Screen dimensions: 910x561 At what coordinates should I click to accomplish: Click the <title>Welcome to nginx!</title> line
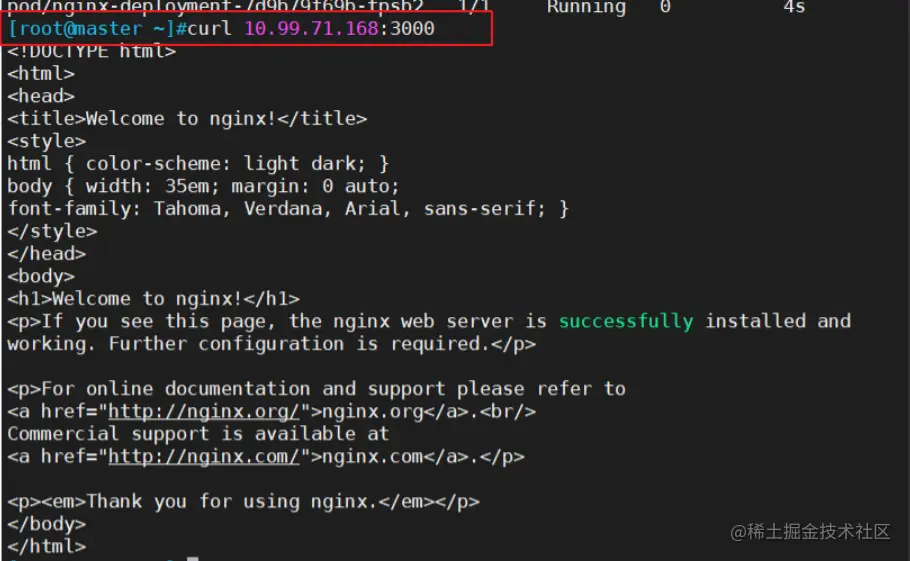pos(187,119)
